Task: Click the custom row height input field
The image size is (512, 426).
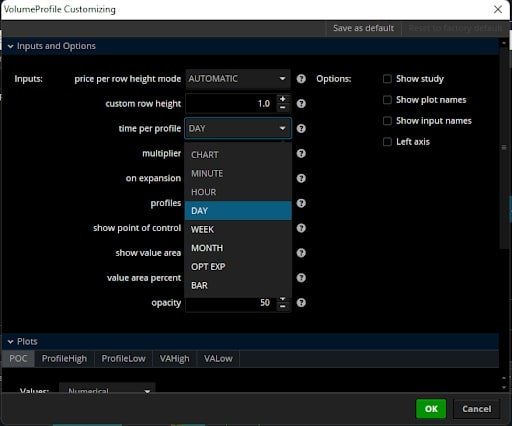Action: (x=231, y=104)
